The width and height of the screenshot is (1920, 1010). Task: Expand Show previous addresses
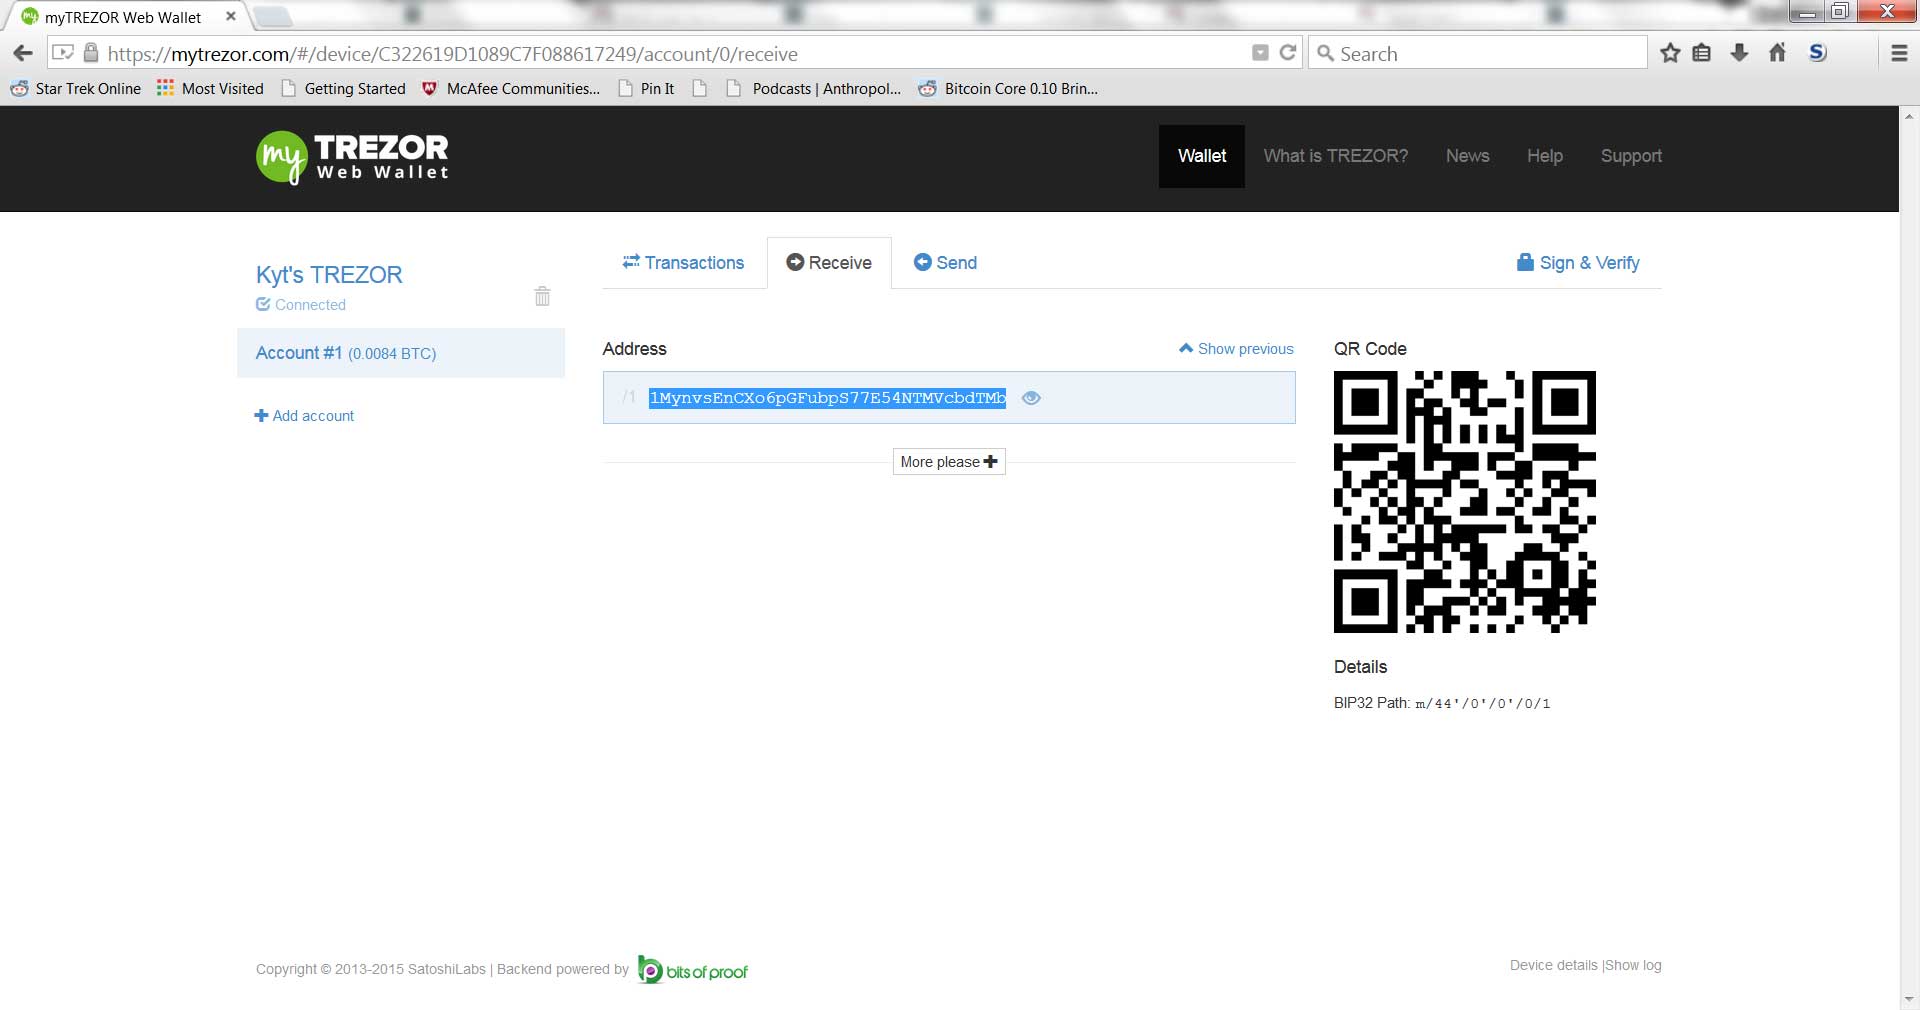[x=1236, y=349]
